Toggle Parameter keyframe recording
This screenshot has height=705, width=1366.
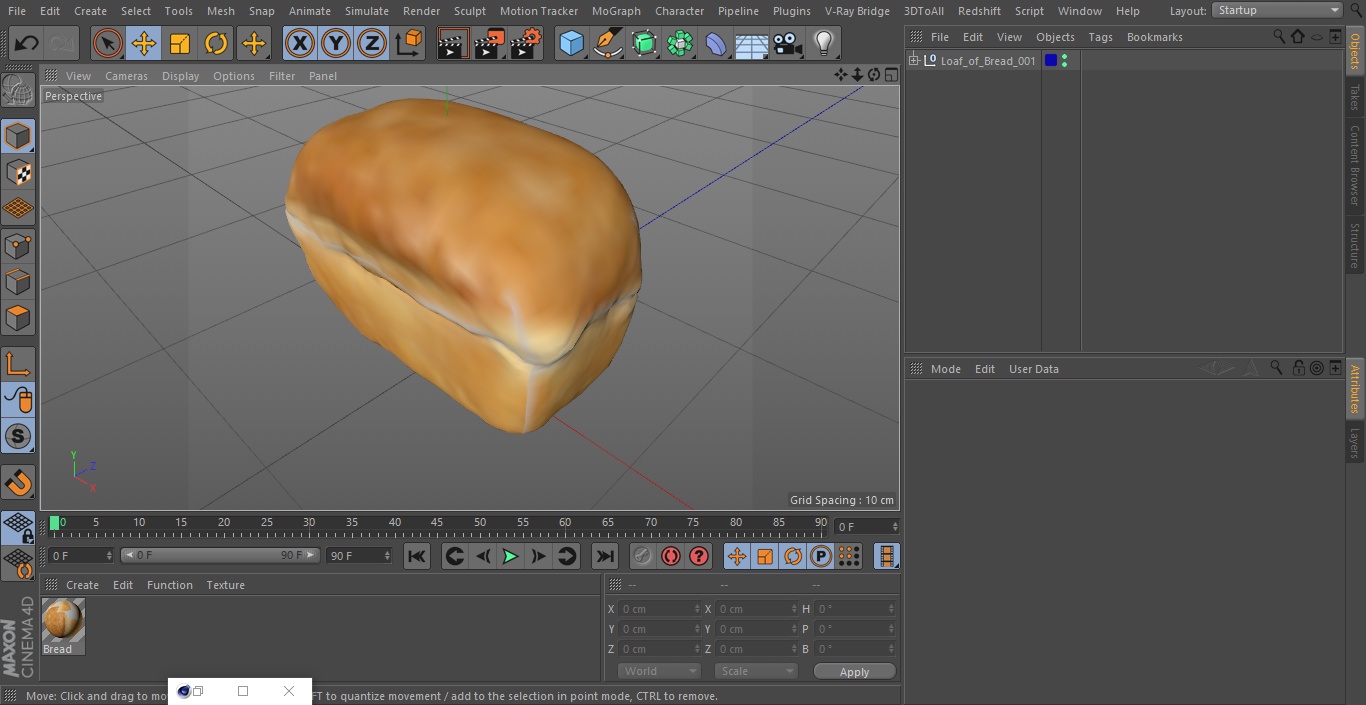[821, 556]
